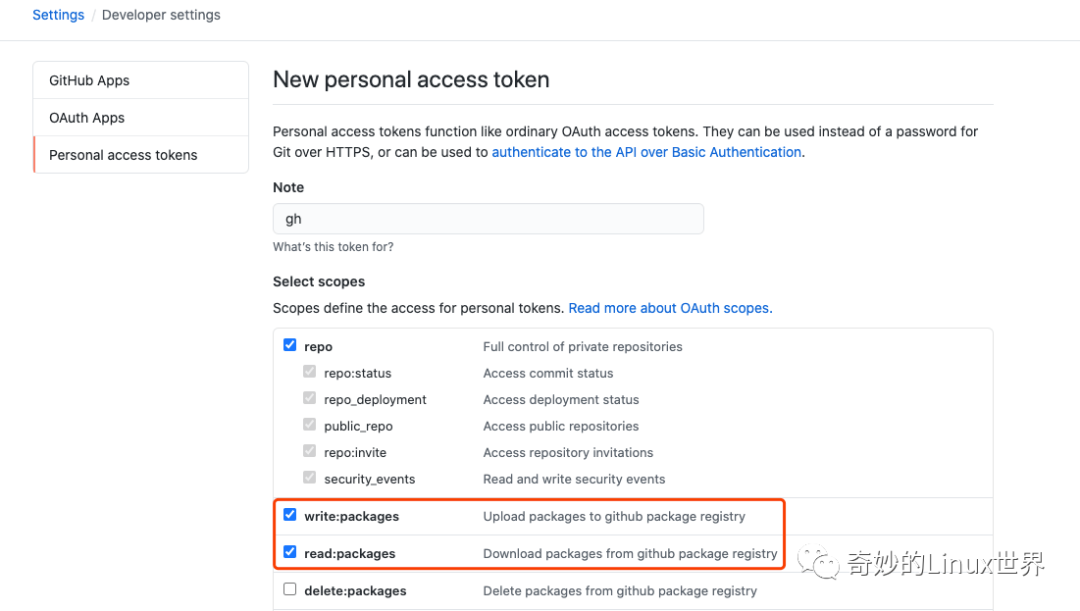Open the Basic Authentication documentation link
Viewport: 1080px width, 611px height.
pos(647,152)
